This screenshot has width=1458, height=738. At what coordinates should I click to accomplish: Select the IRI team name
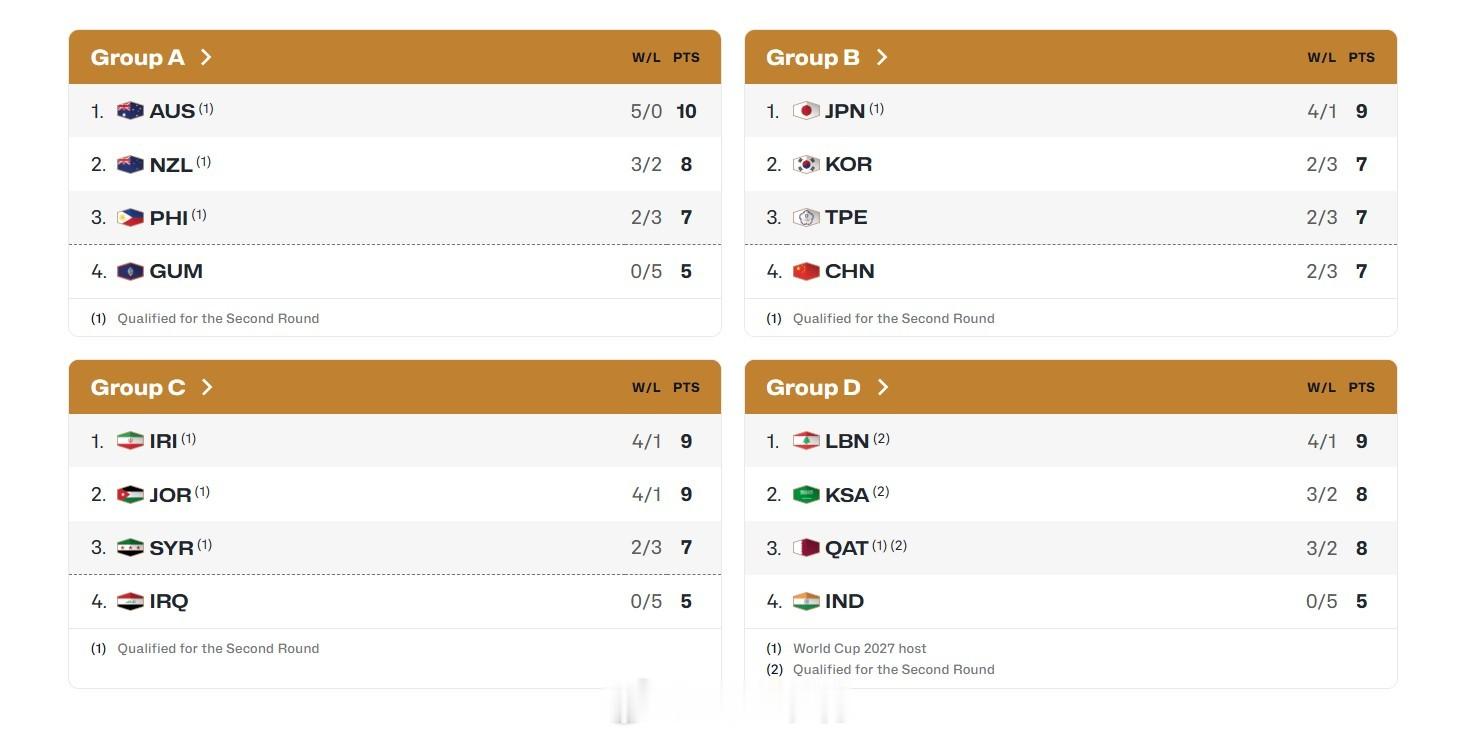click(163, 441)
